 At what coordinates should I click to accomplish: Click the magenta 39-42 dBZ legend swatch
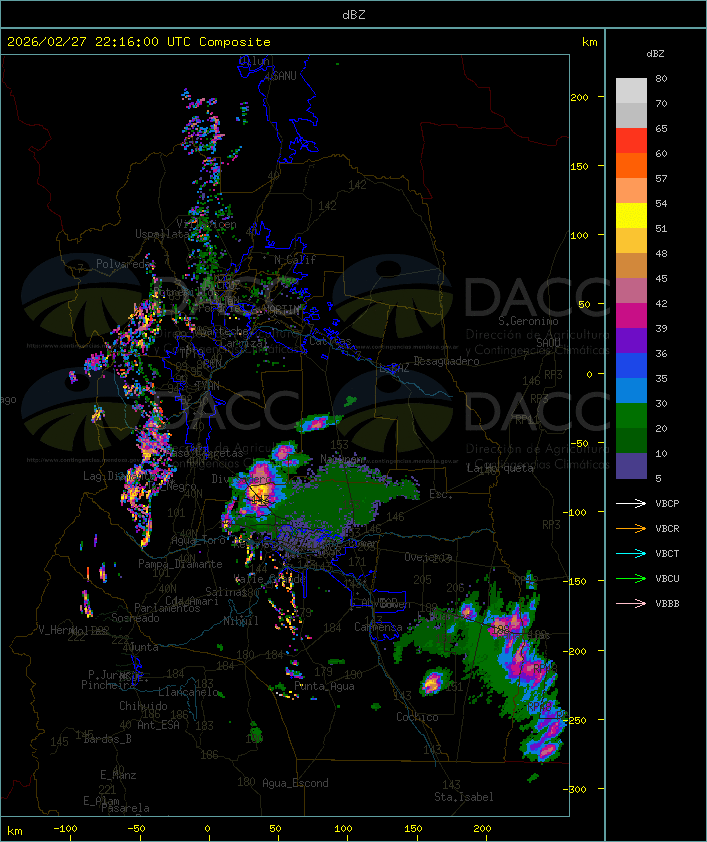click(x=631, y=316)
